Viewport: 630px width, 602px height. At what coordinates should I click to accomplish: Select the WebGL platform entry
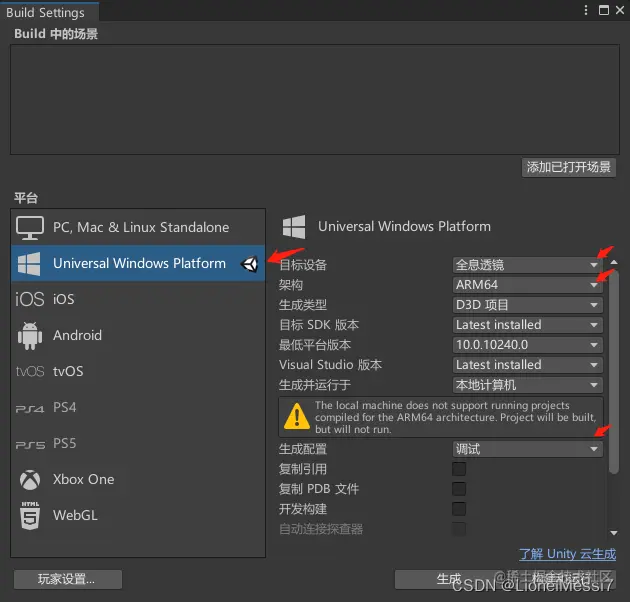[138, 516]
